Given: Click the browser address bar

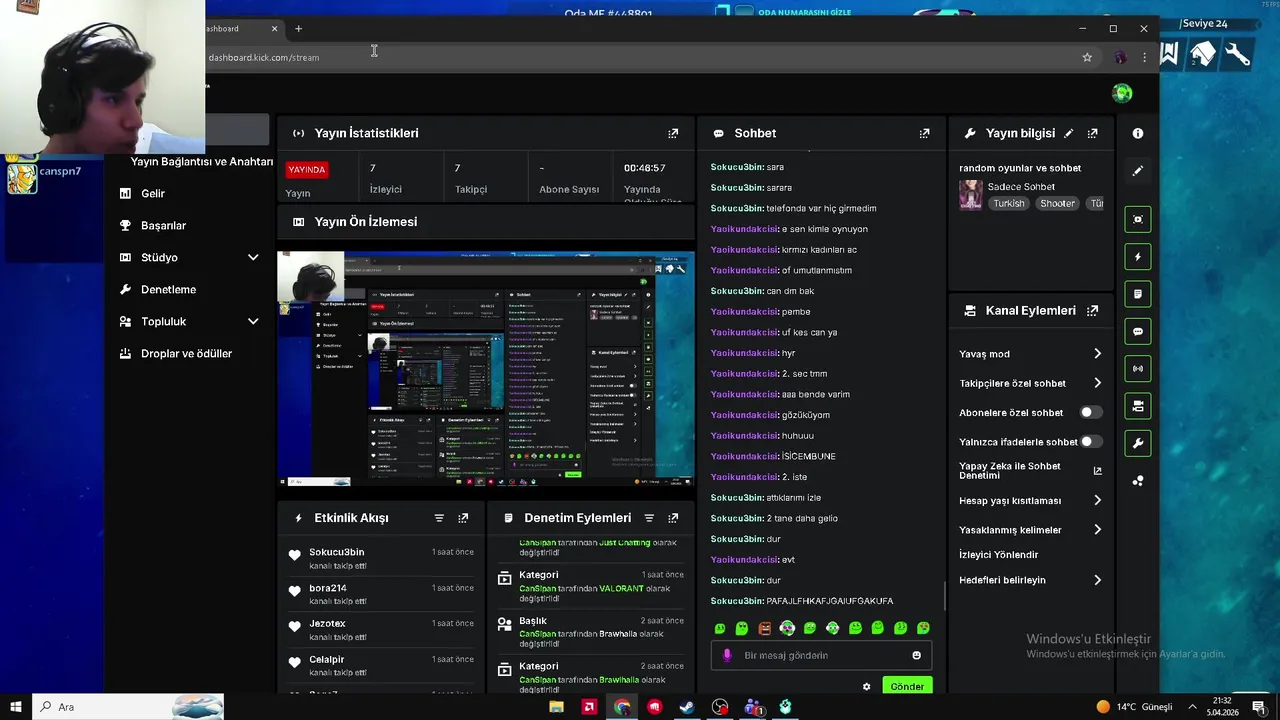Looking at the screenshot, I should click(x=640, y=57).
